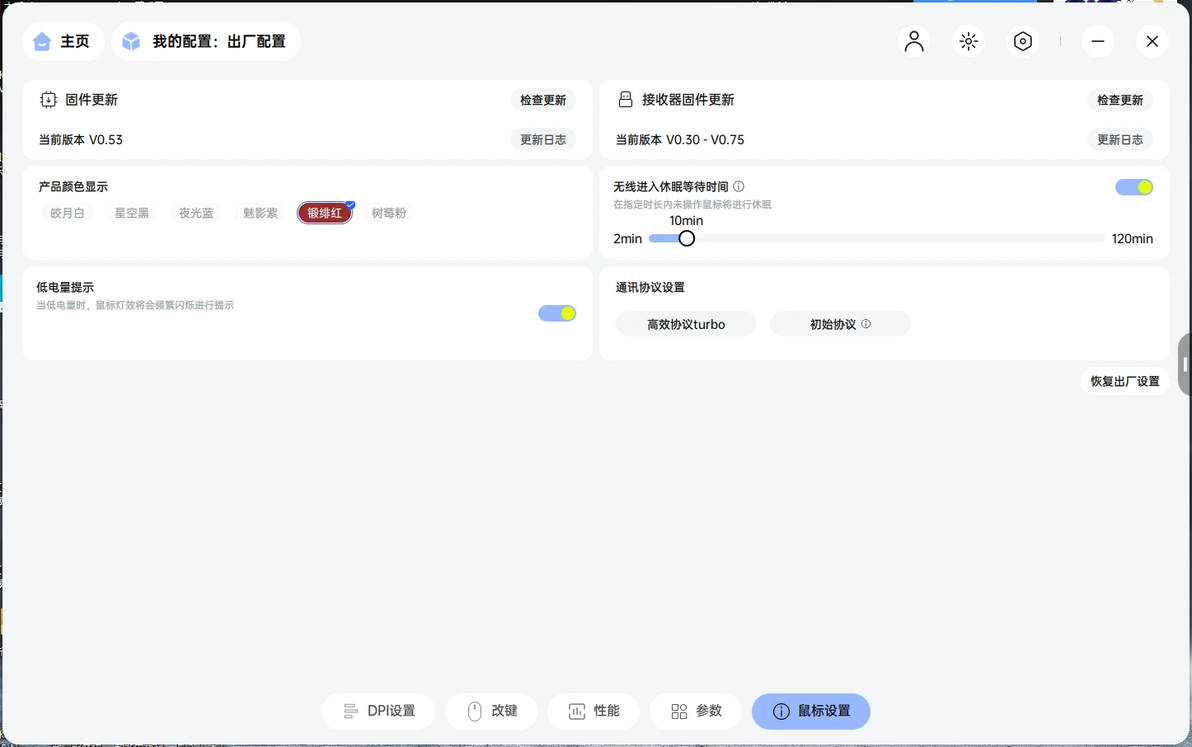Click the sleep time slider handle at 10min

(x=686, y=239)
